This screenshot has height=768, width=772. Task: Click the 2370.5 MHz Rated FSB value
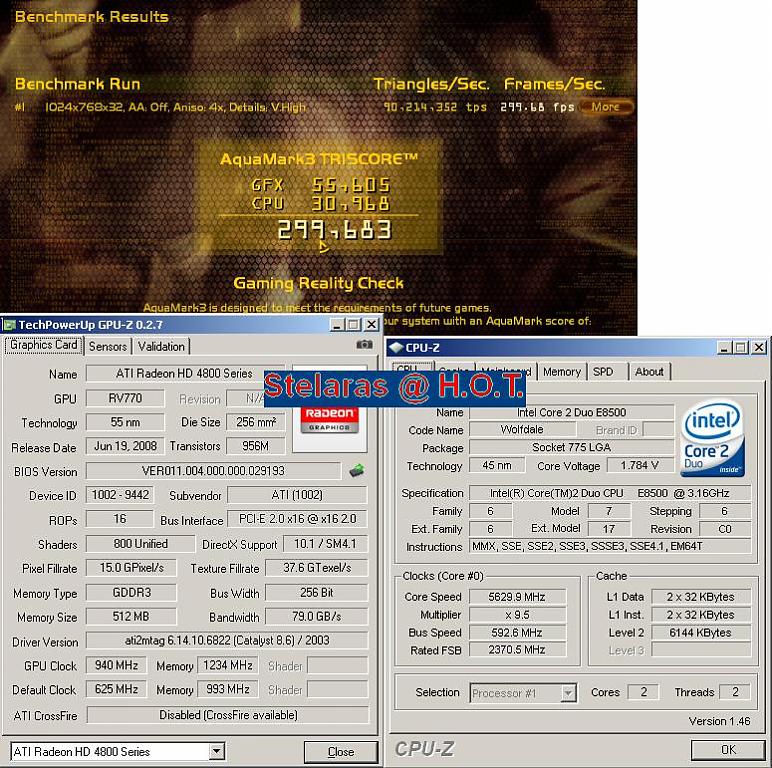(x=517, y=650)
